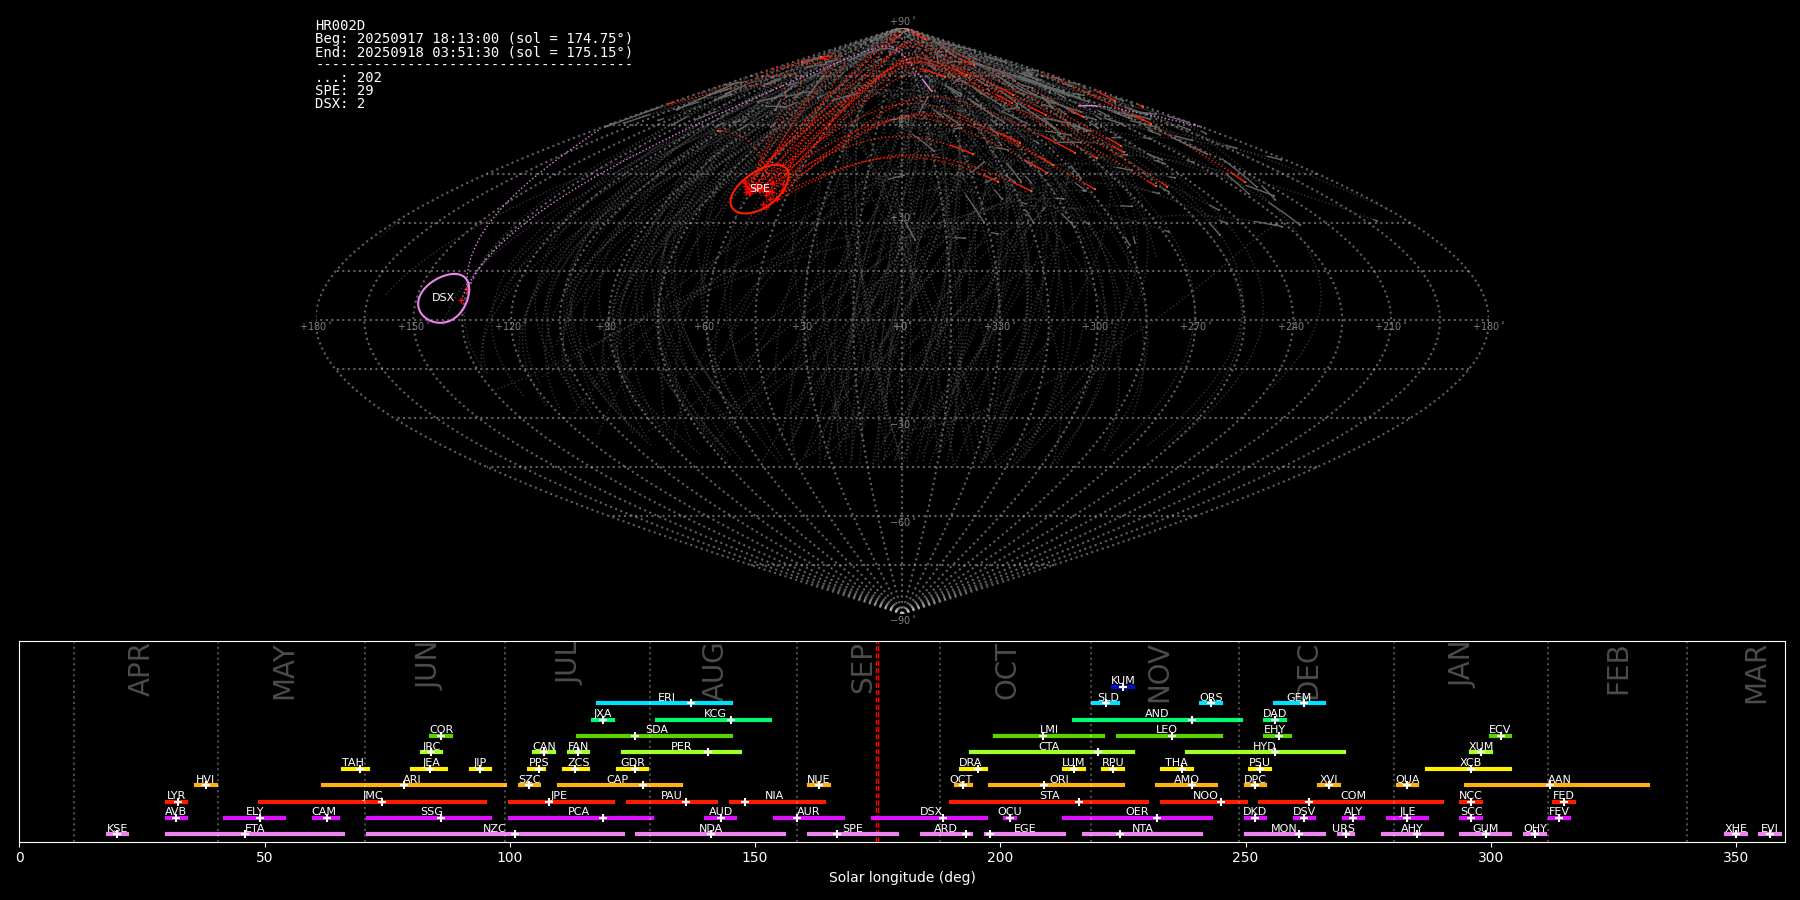Click the 350 tick on solar longitude axis
The image size is (1800, 900).
pos(1735,857)
